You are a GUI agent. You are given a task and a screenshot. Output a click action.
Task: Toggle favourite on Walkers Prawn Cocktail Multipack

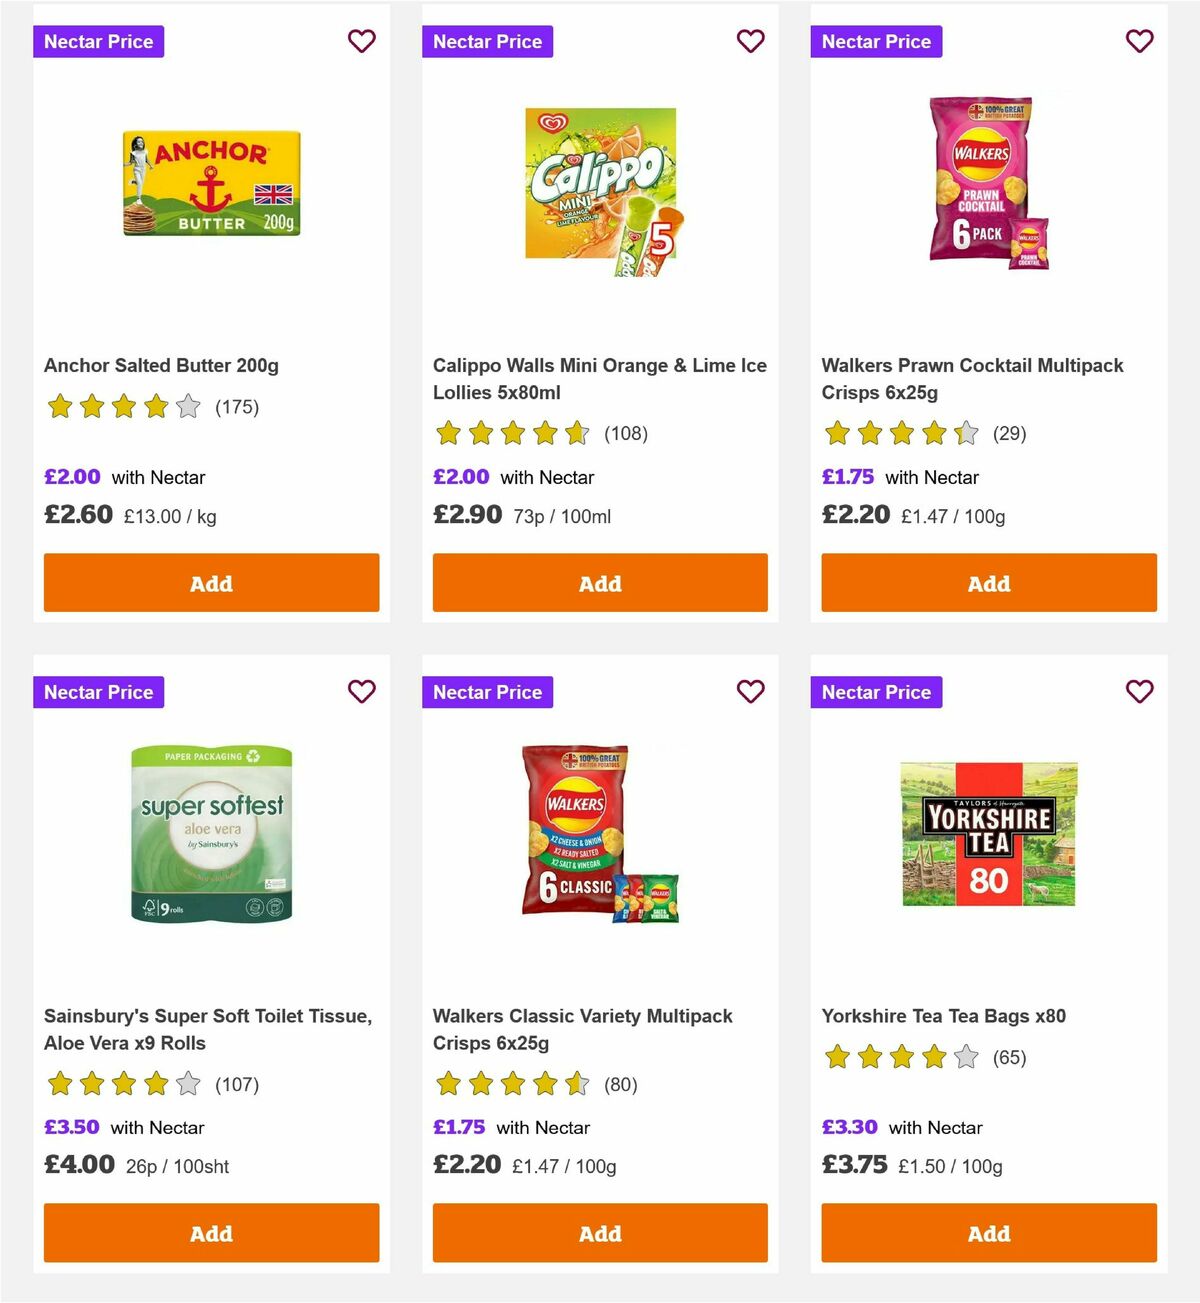pyautogui.click(x=1139, y=41)
